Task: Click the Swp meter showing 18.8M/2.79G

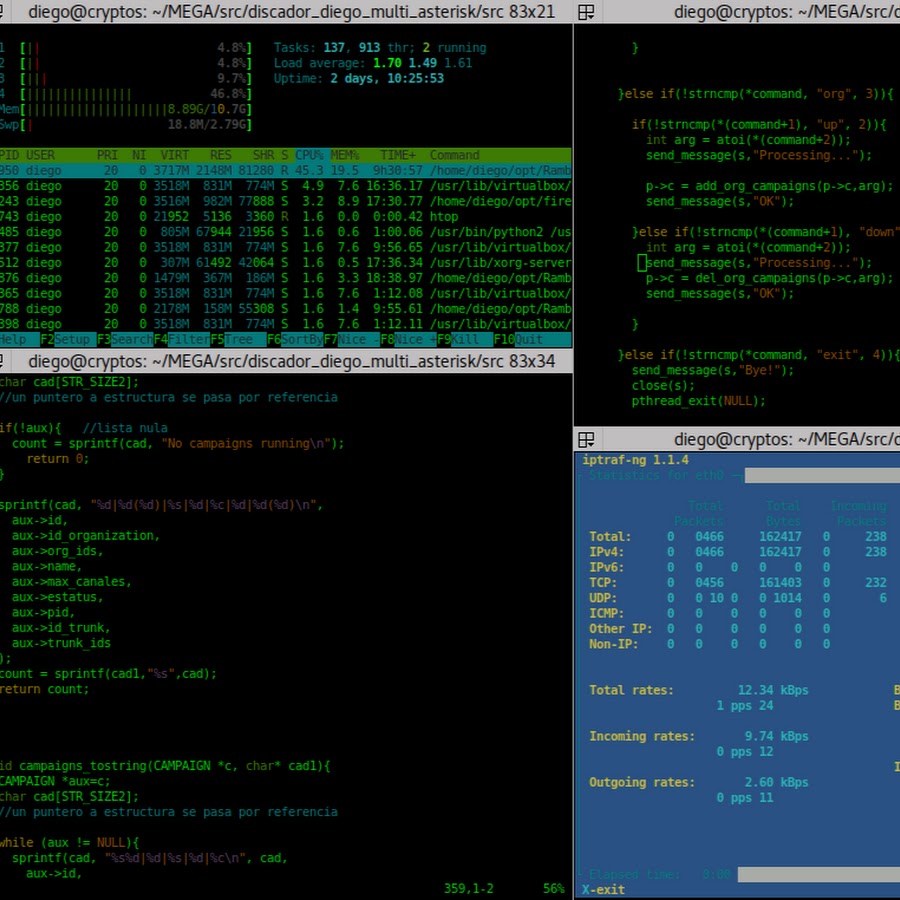Action: click(x=126, y=125)
